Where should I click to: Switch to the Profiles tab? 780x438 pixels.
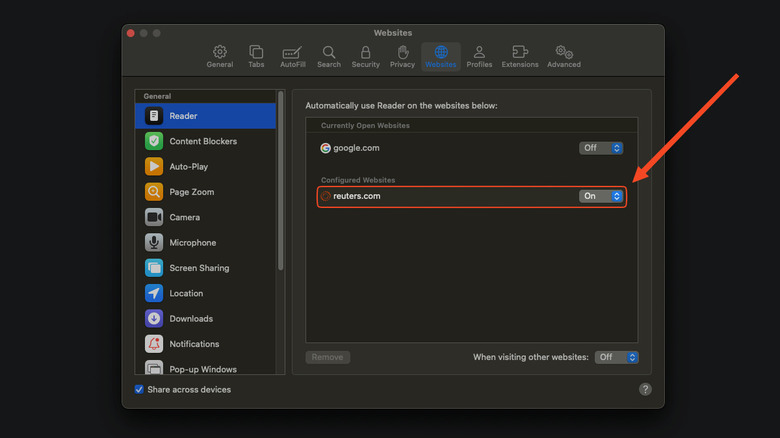(479, 56)
